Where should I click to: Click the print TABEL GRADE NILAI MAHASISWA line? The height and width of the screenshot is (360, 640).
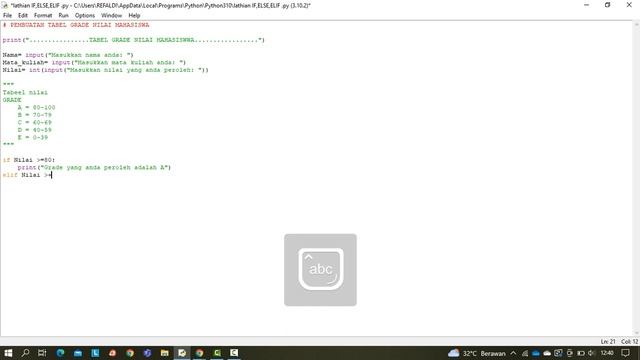pos(133,40)
